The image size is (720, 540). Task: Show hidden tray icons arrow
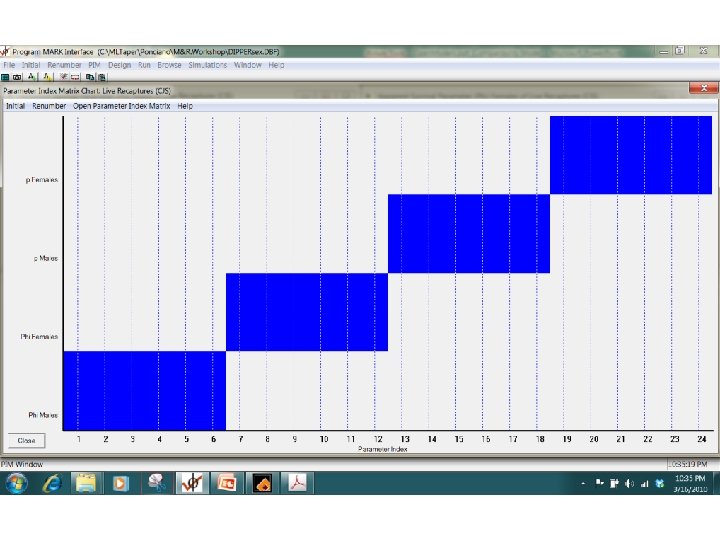(583, 483)
